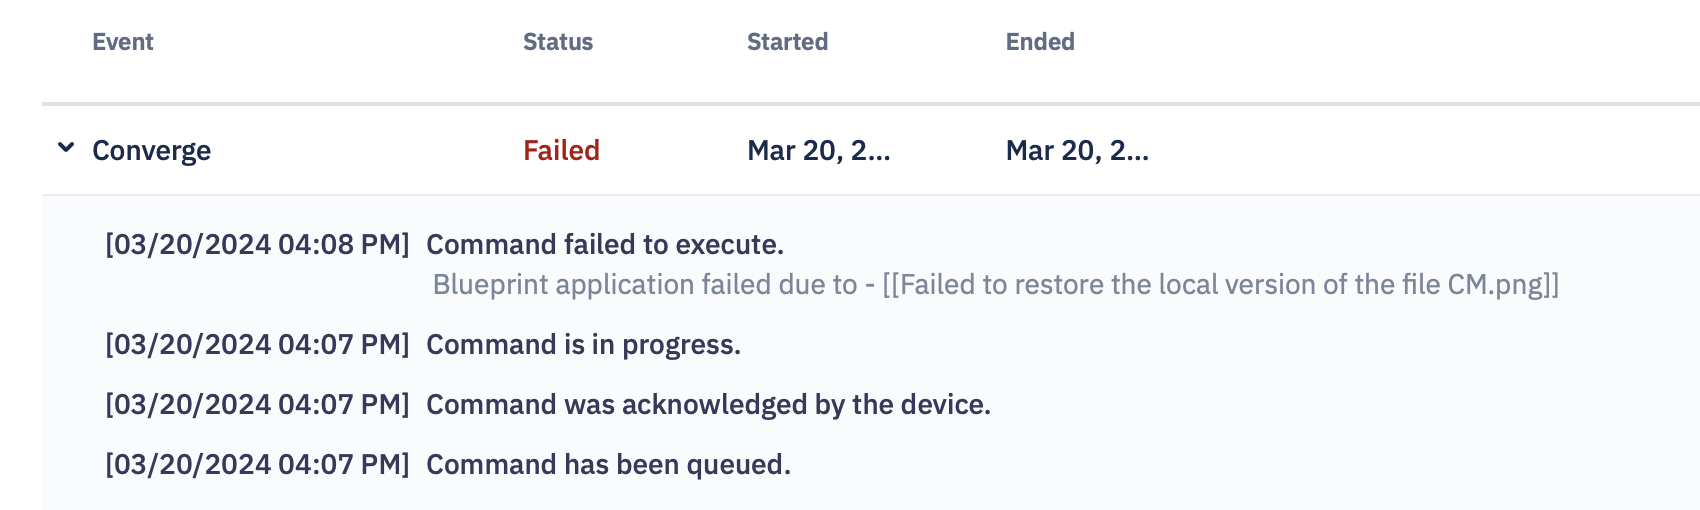This screenshot has height=510, width=1700.
Task: Select 'Command was acknowledged by the device.' entry
Action: pos(708,405)
